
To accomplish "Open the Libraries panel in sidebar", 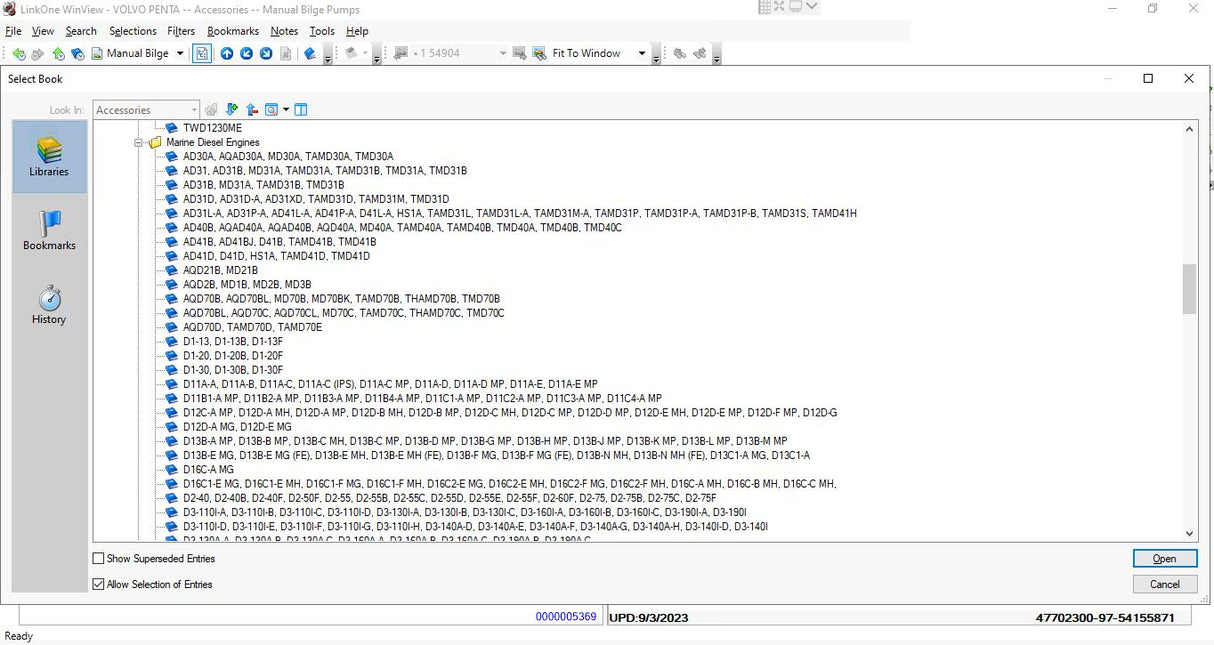I will [49, 157].
